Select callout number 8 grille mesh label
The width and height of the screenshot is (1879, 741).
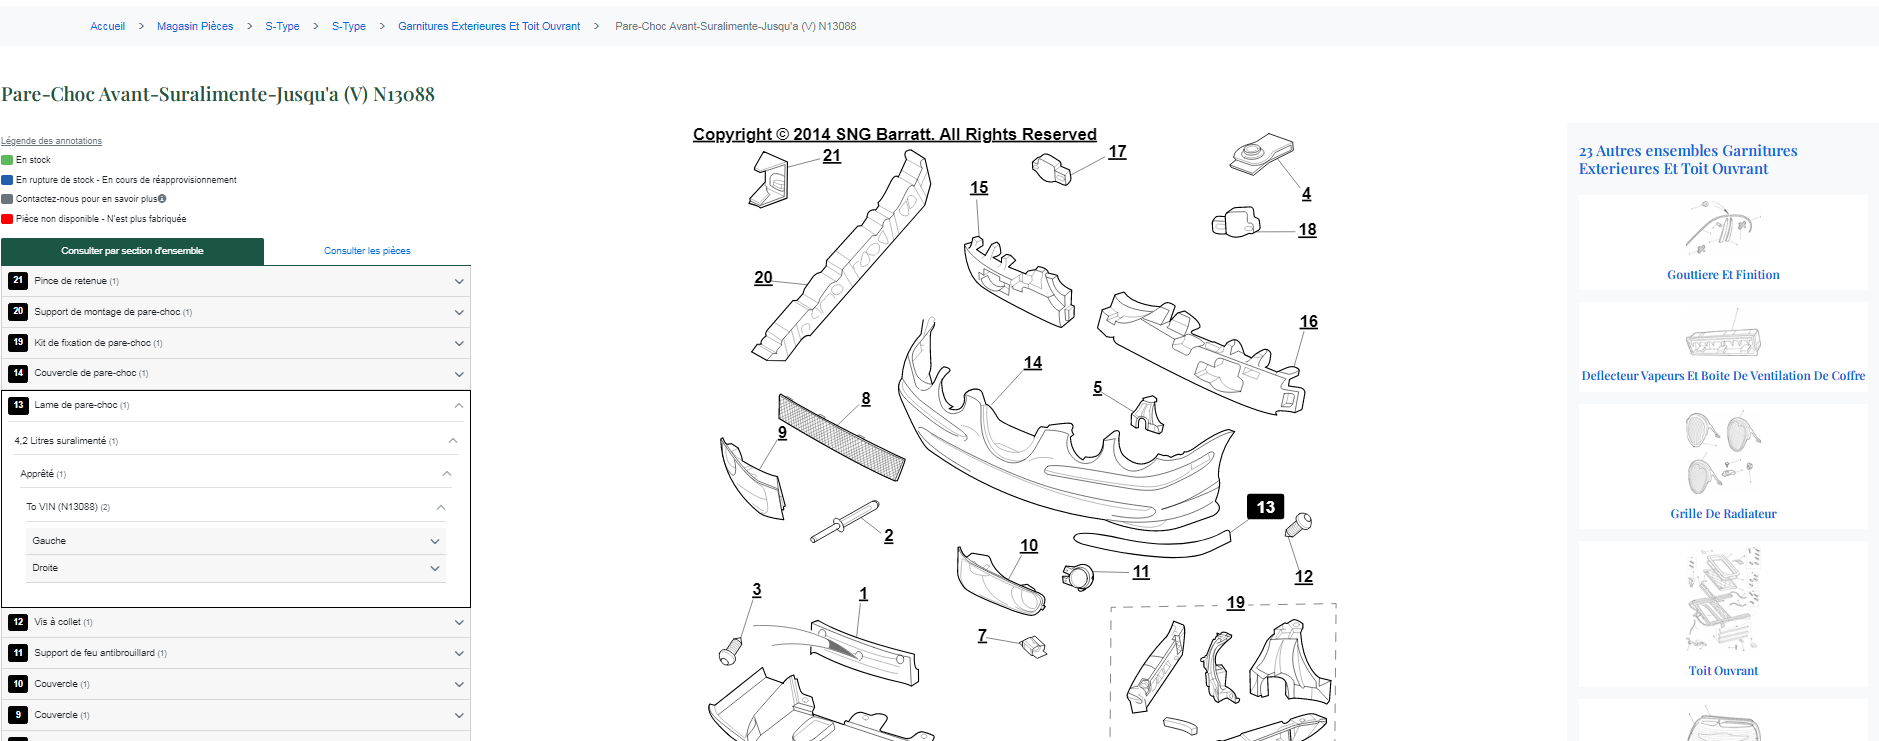(866, 399)
